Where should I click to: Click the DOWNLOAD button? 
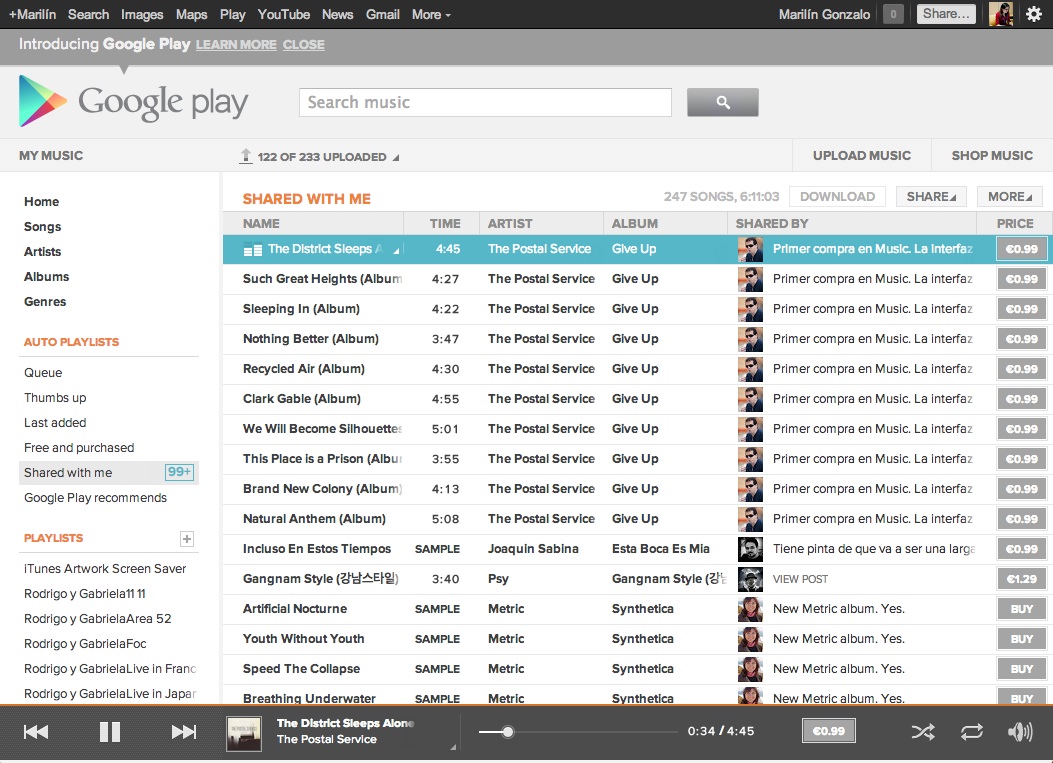[x=837, y=197]
